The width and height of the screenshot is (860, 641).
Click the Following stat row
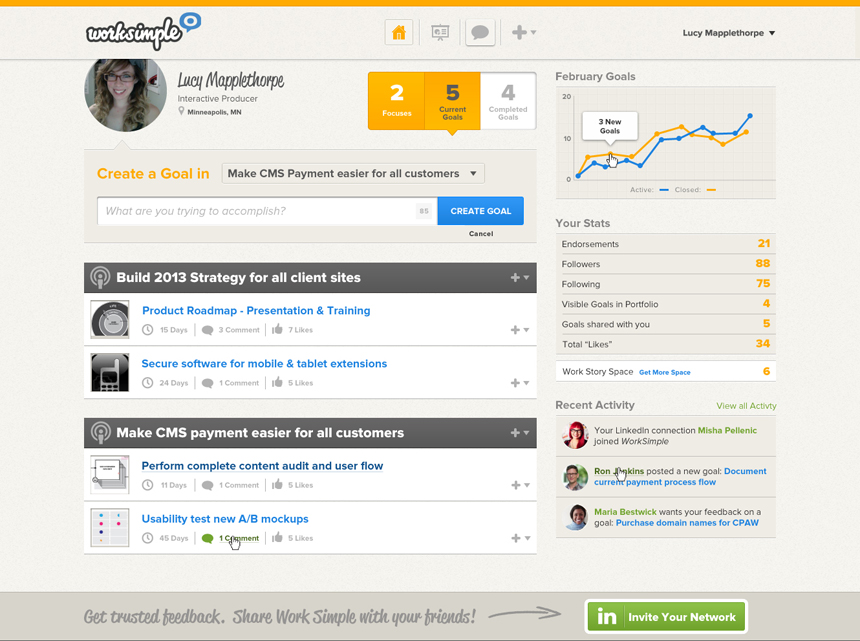tap(666, 284)
